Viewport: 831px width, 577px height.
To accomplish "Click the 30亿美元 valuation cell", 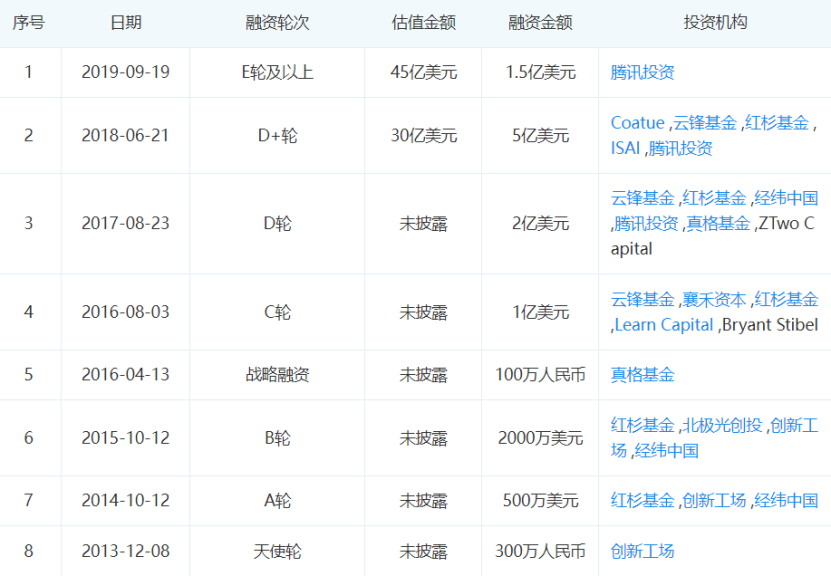I will [423, 136].
